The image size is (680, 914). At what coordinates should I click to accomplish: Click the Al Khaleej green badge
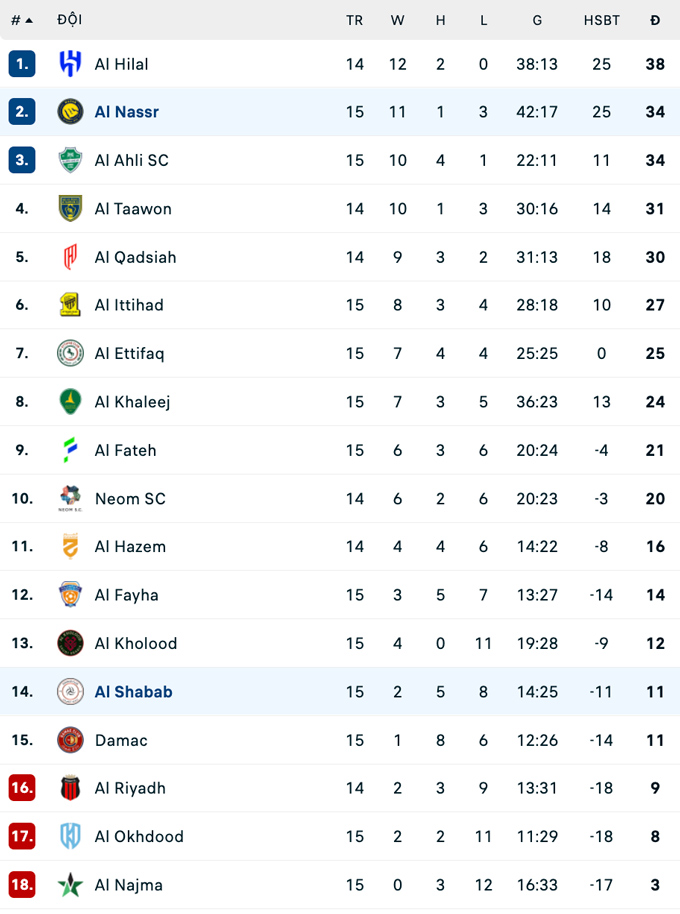[70, 402]
